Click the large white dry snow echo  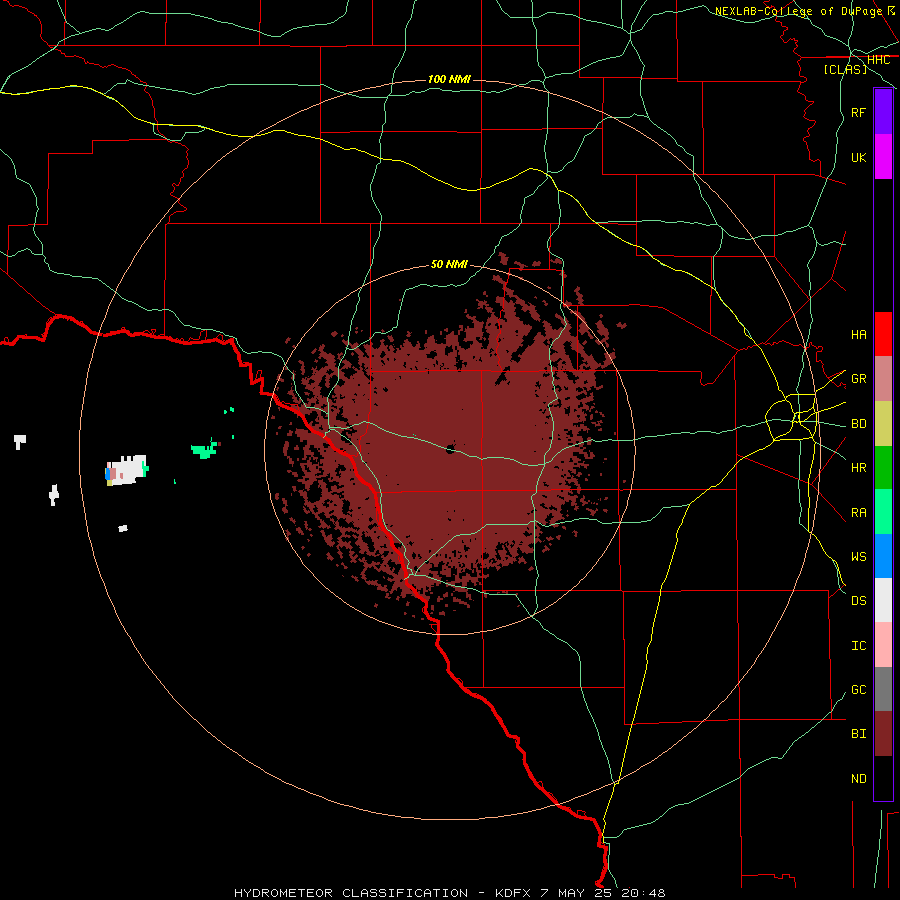click(127, 470)
